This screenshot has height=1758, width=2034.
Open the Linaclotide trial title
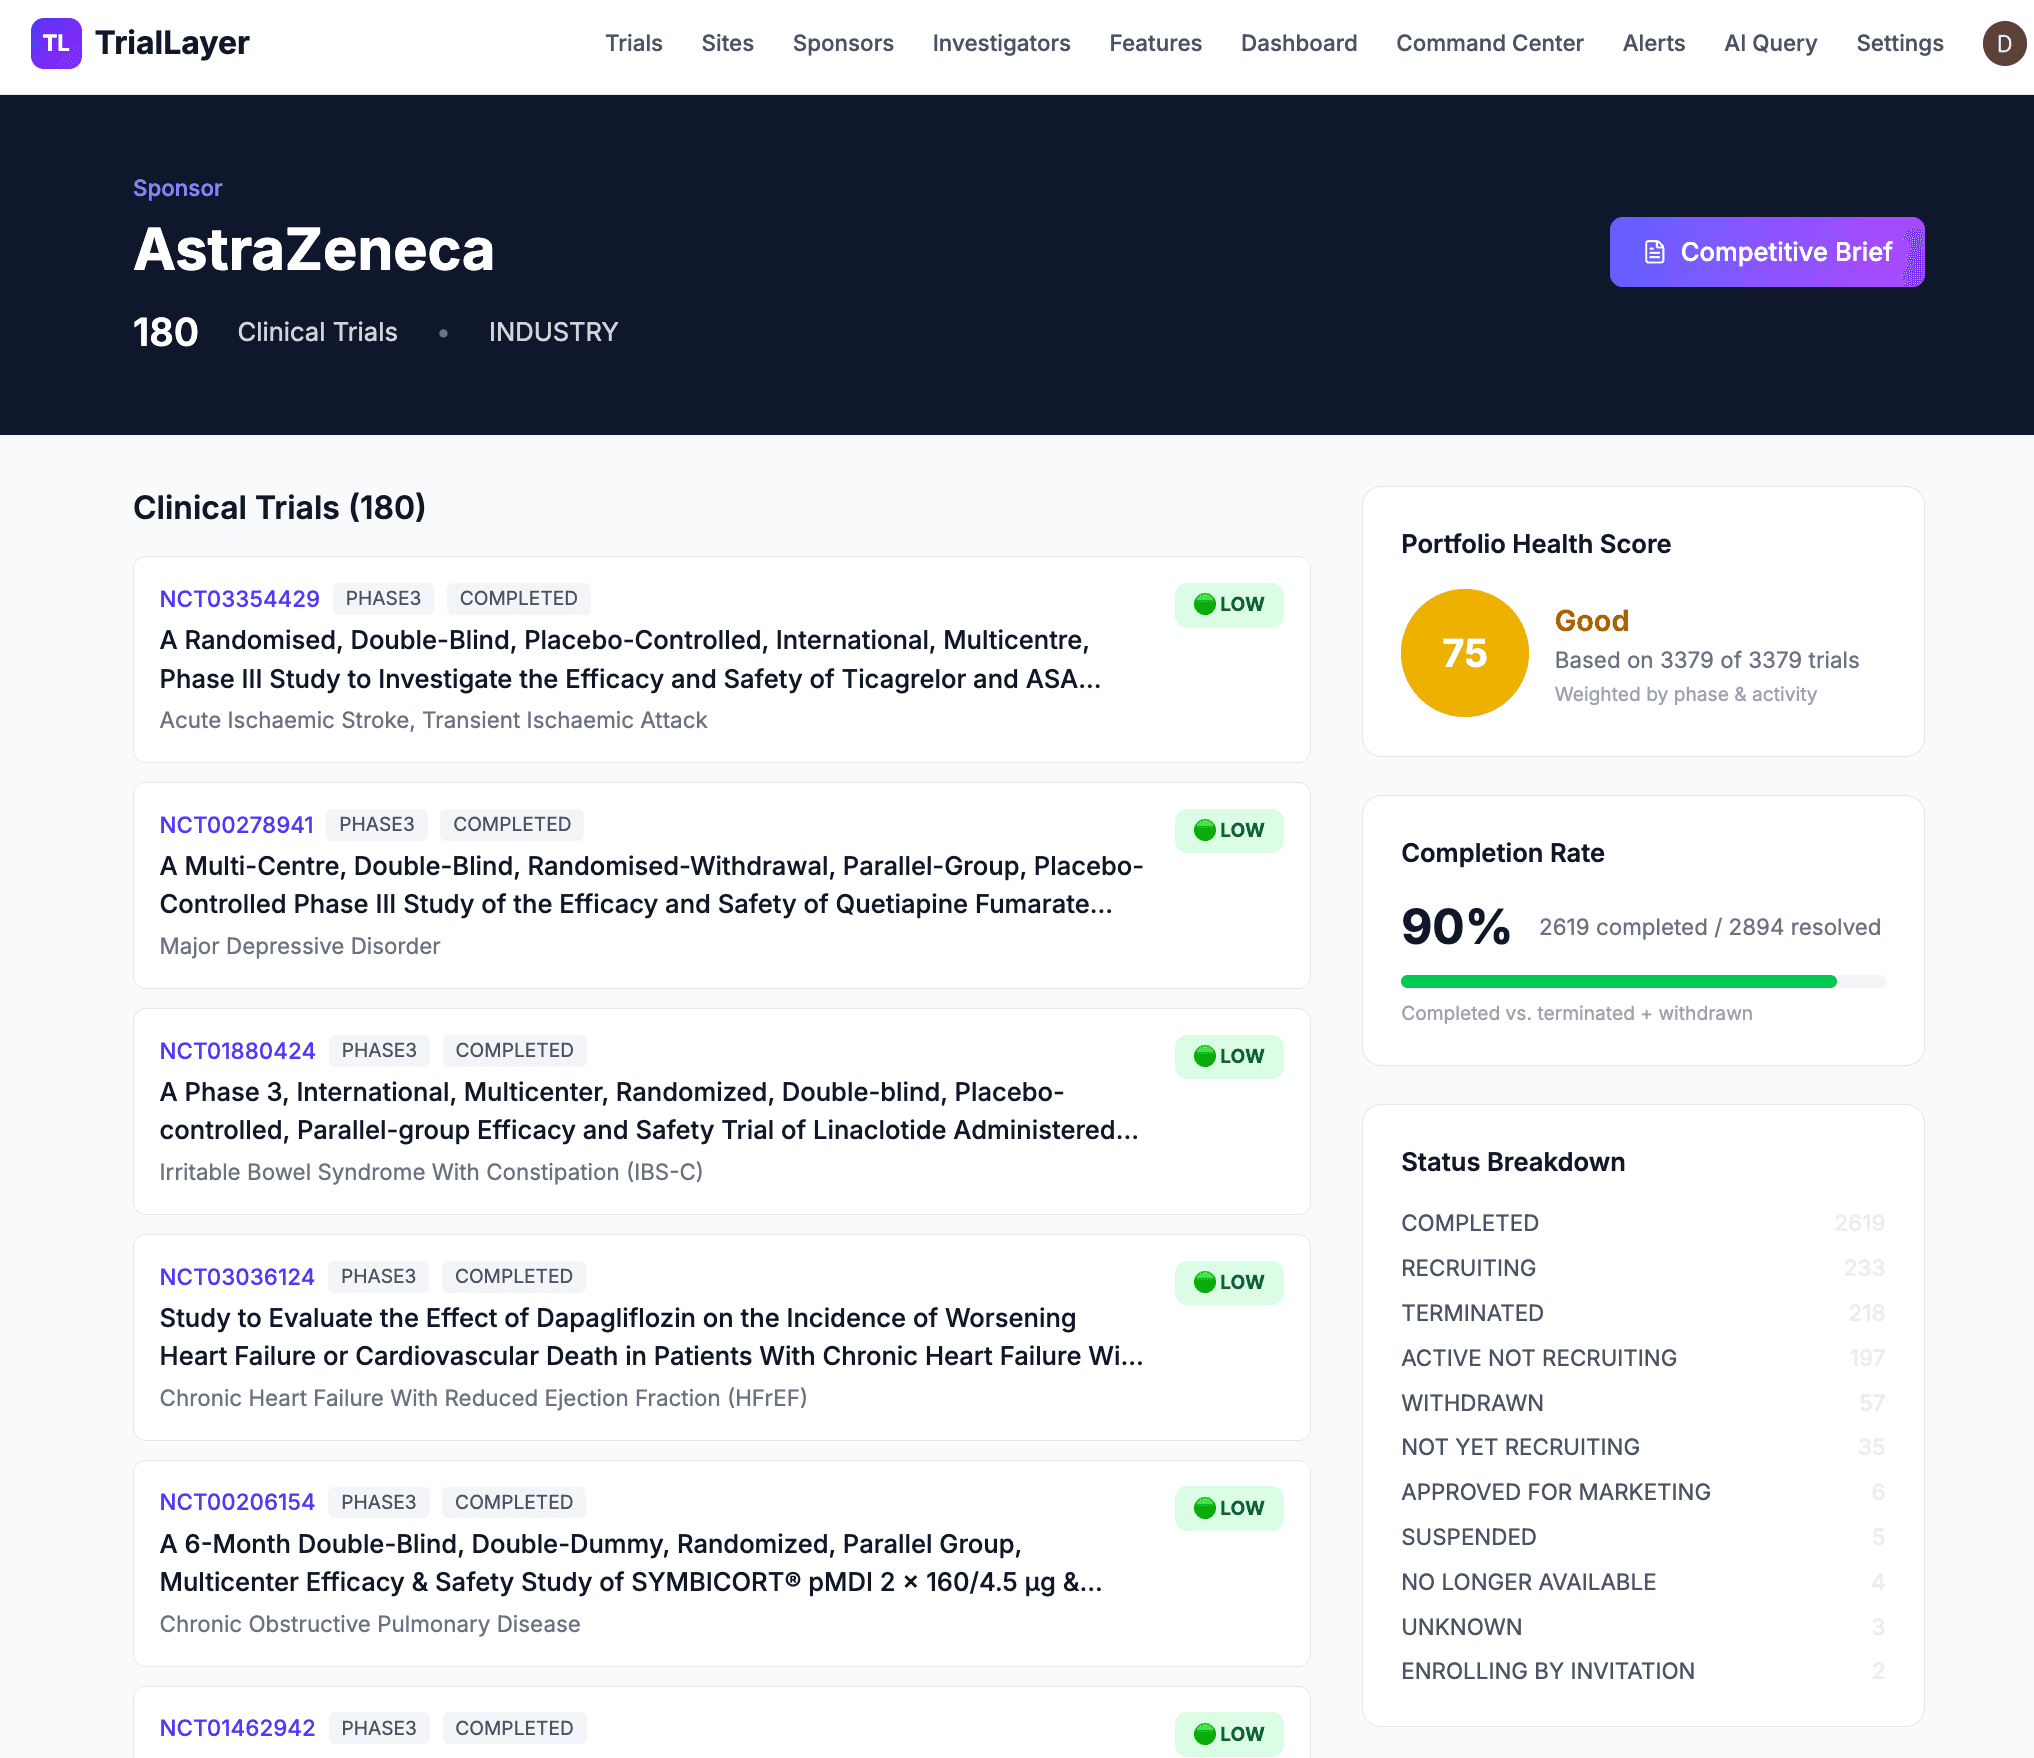click(x=649, y=1111)
